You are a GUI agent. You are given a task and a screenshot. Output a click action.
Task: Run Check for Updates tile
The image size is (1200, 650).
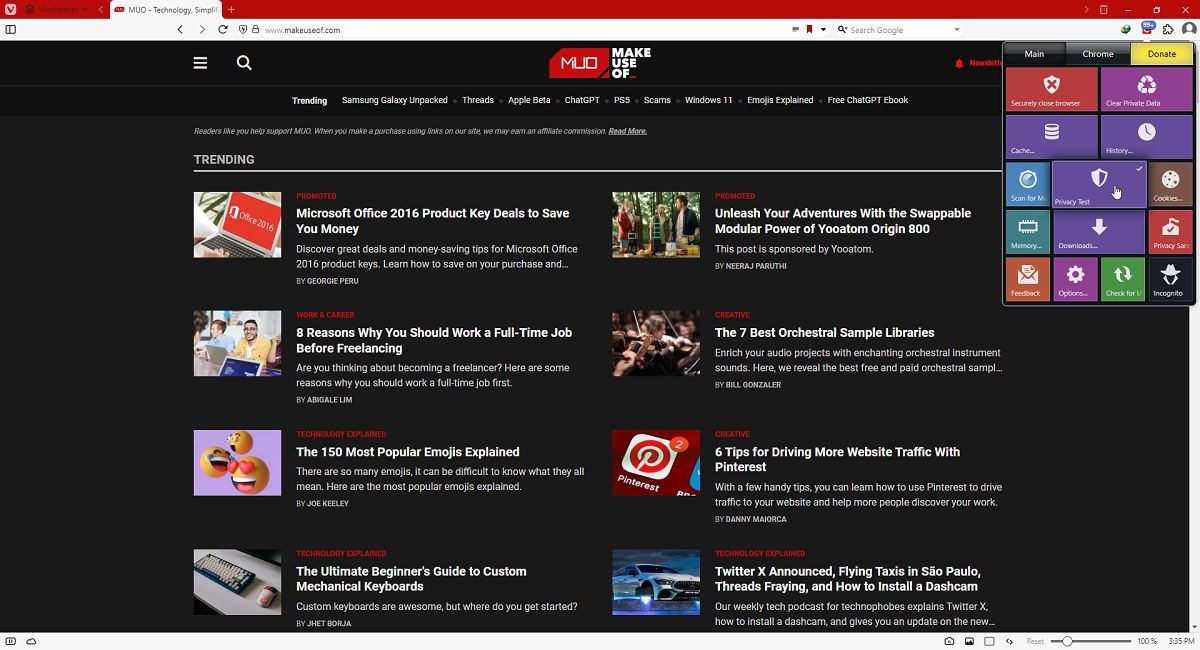pyautogui.click(x=1121, y=279)
